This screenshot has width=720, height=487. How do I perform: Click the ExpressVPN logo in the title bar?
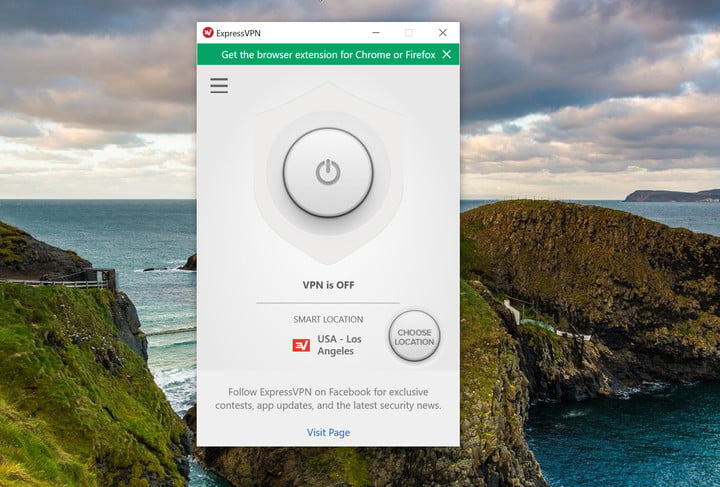208,33
